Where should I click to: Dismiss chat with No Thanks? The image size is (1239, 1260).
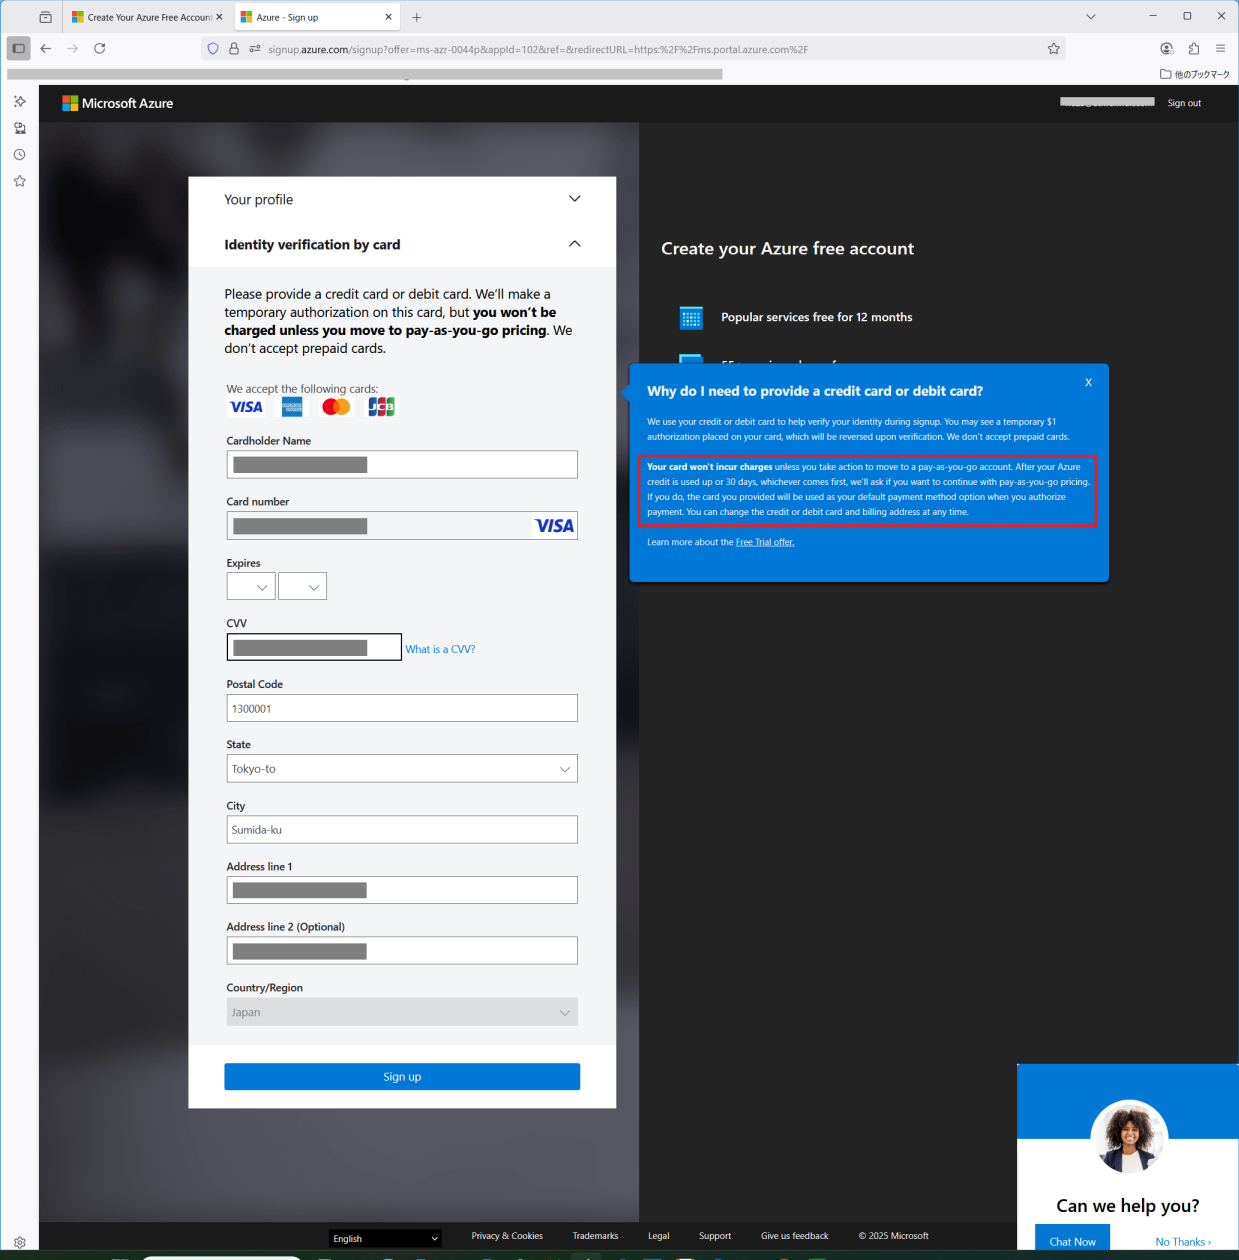tap(1183, 1242)
